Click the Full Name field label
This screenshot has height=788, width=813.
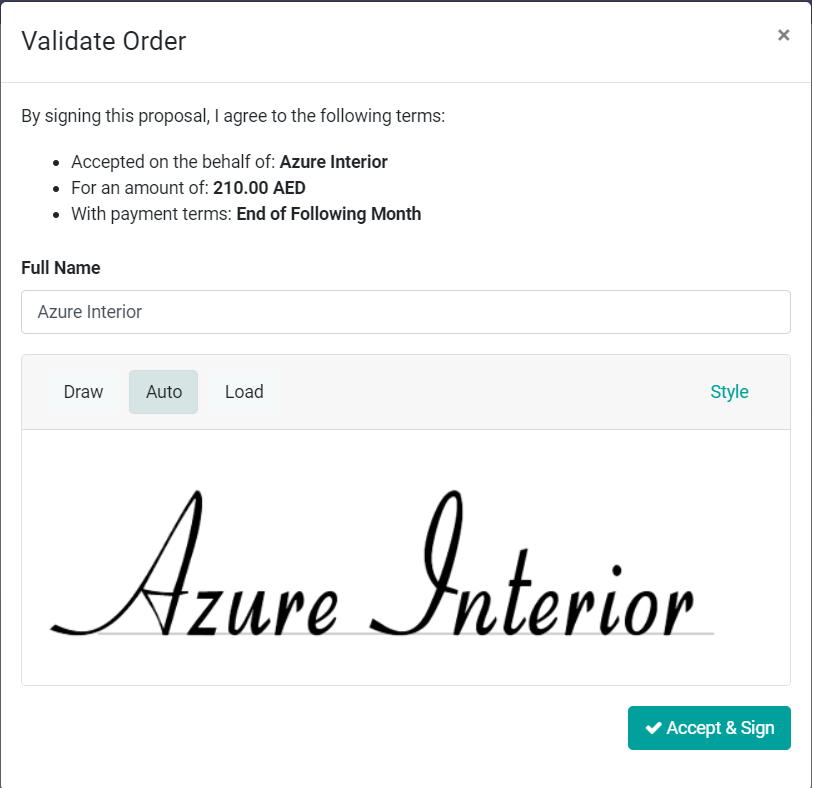[x=61, y=268]
